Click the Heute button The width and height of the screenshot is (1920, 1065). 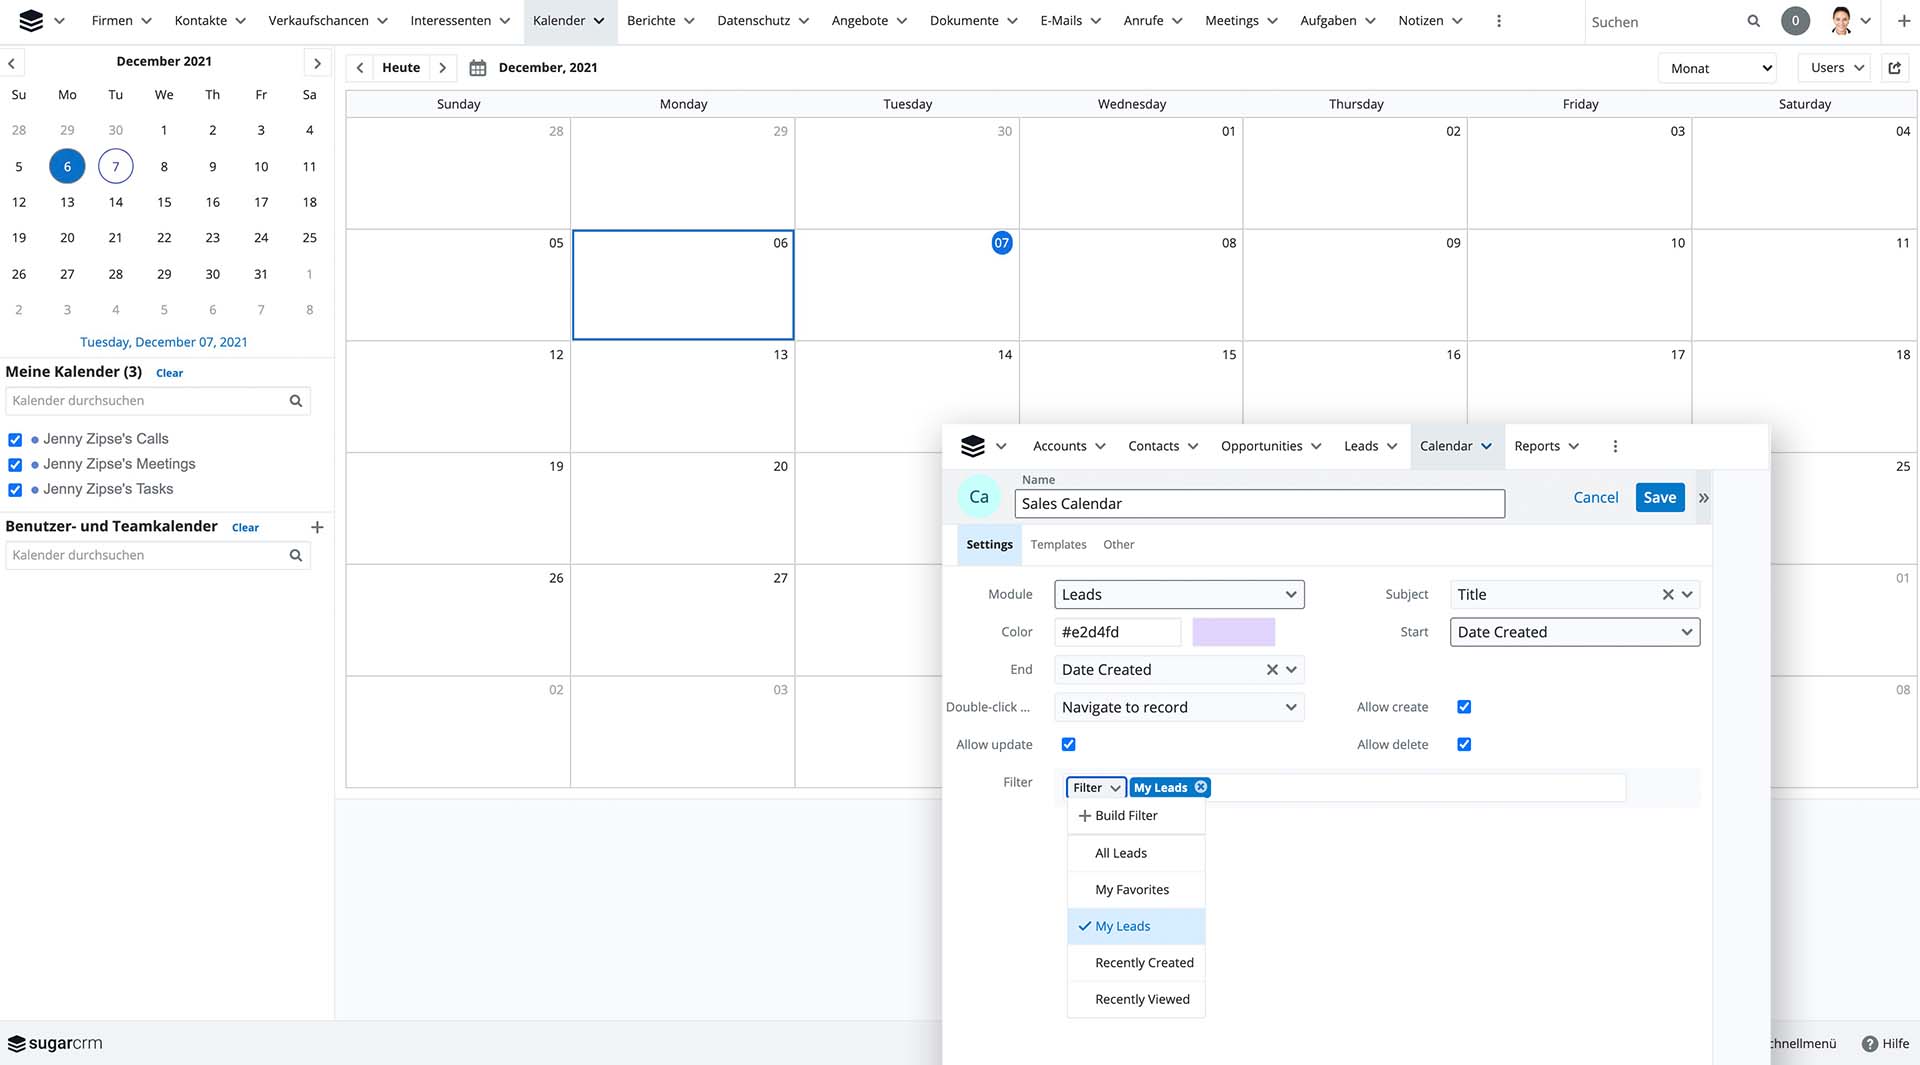pos(401,68)
